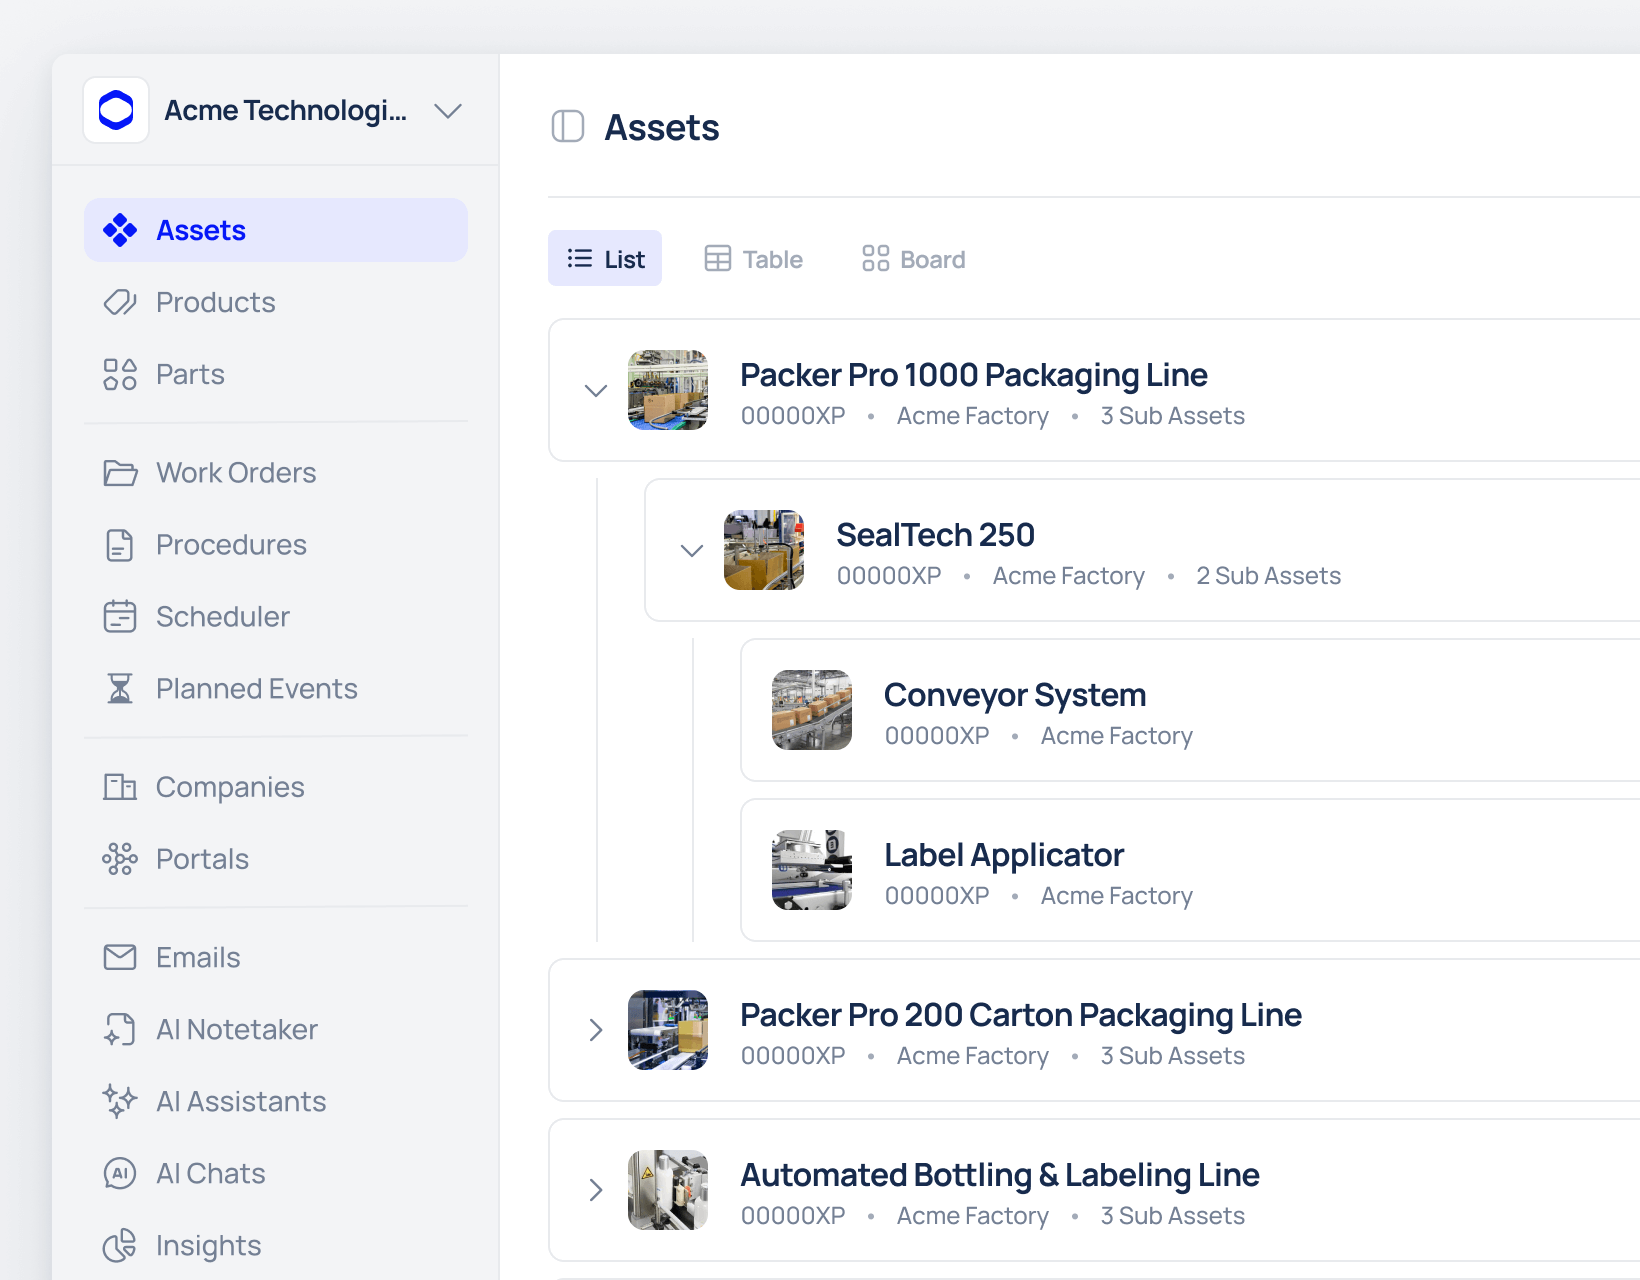Viewport: 1640px width, 1280px height.
Task: Open the Parts section
Action: (276, 374)
